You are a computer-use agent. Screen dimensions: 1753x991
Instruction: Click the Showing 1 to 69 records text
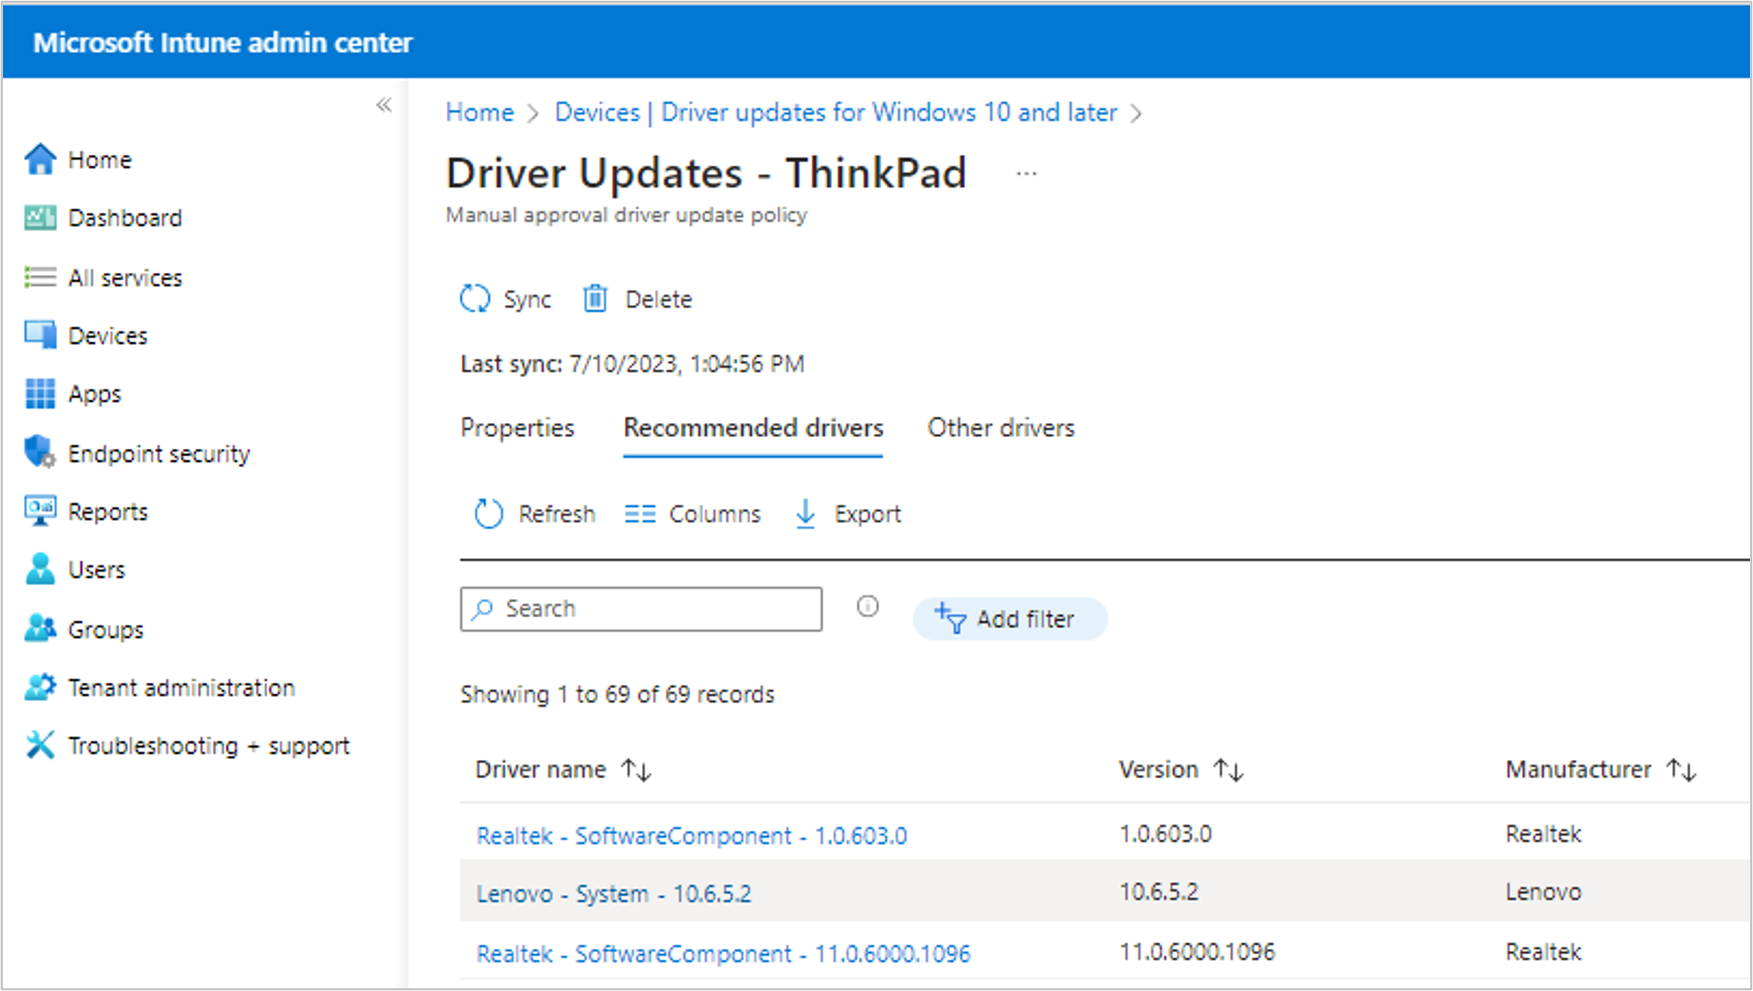click(617, 695)
